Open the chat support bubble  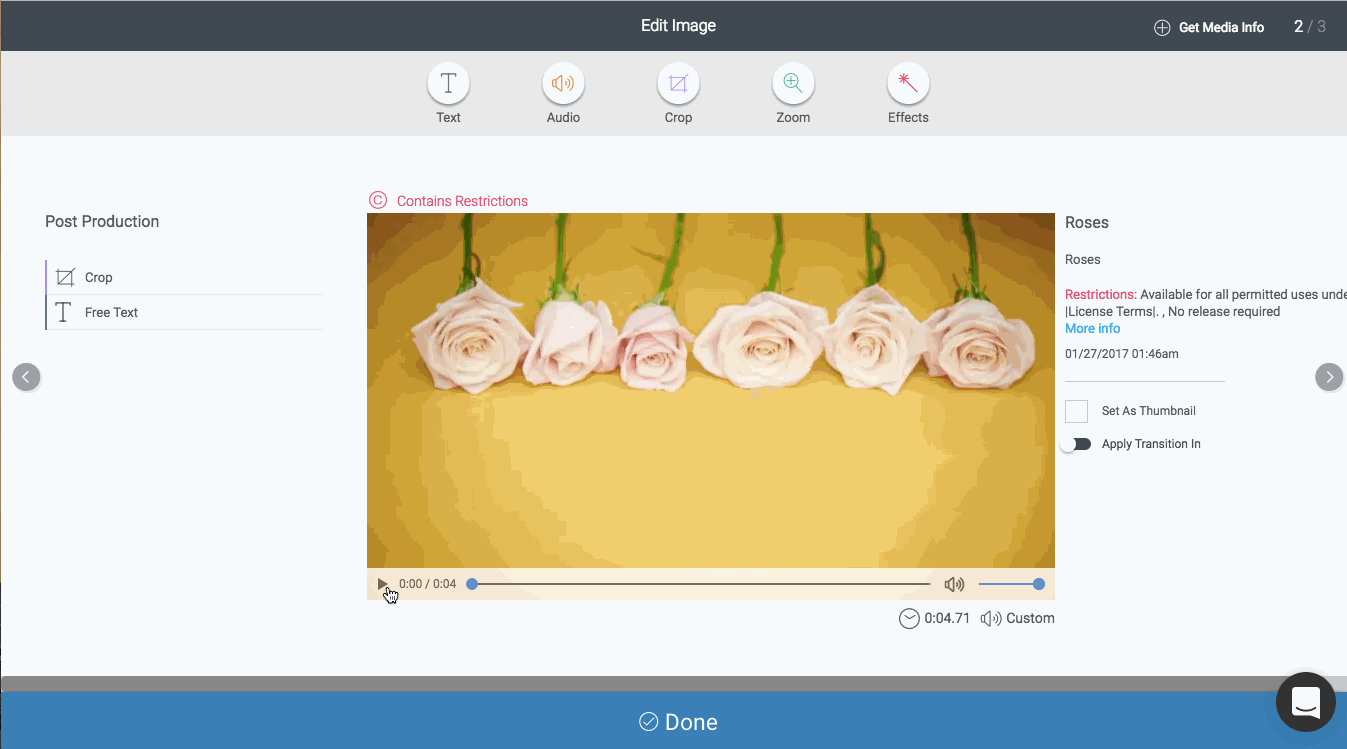coord(1306,702)
